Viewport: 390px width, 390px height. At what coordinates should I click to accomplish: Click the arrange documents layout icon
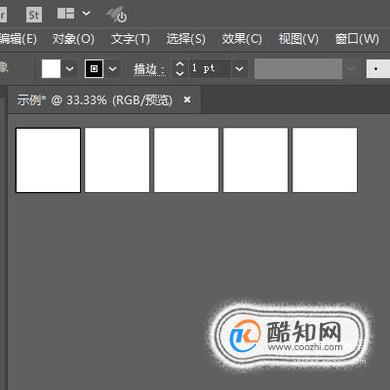(x=66, y=14)
